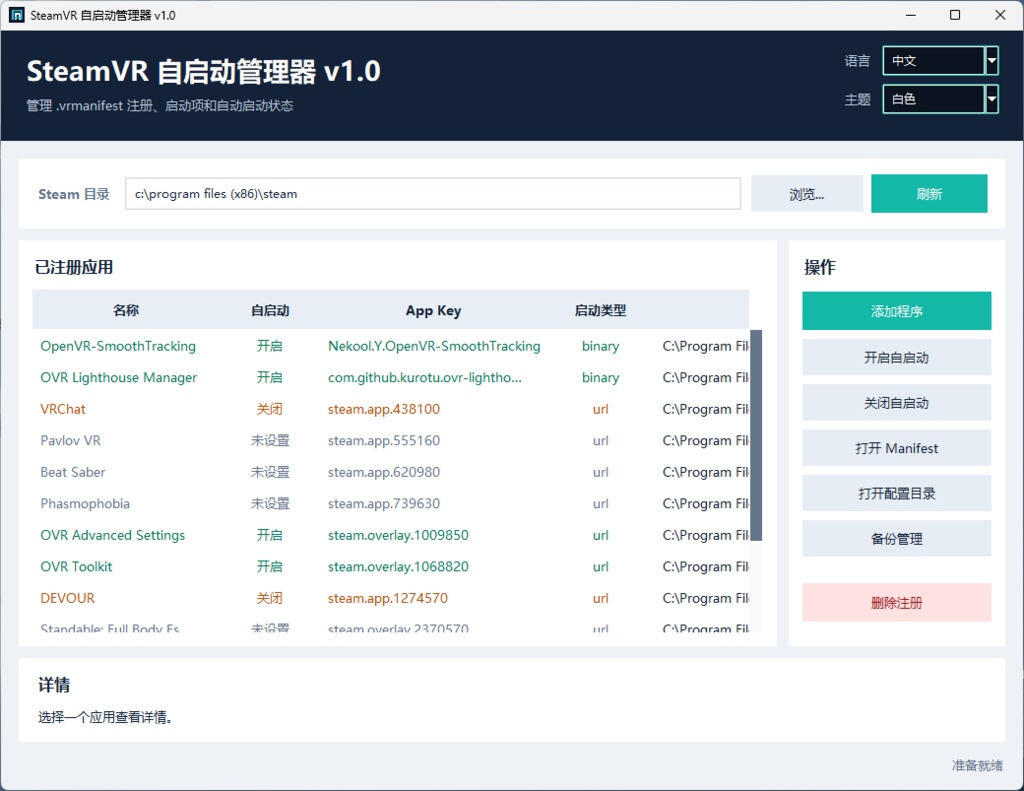Image resolution: width=1024 pixels, height=791 pixels.
Task: Select the Phasmophobia row
Action: (x=391, y=504)
